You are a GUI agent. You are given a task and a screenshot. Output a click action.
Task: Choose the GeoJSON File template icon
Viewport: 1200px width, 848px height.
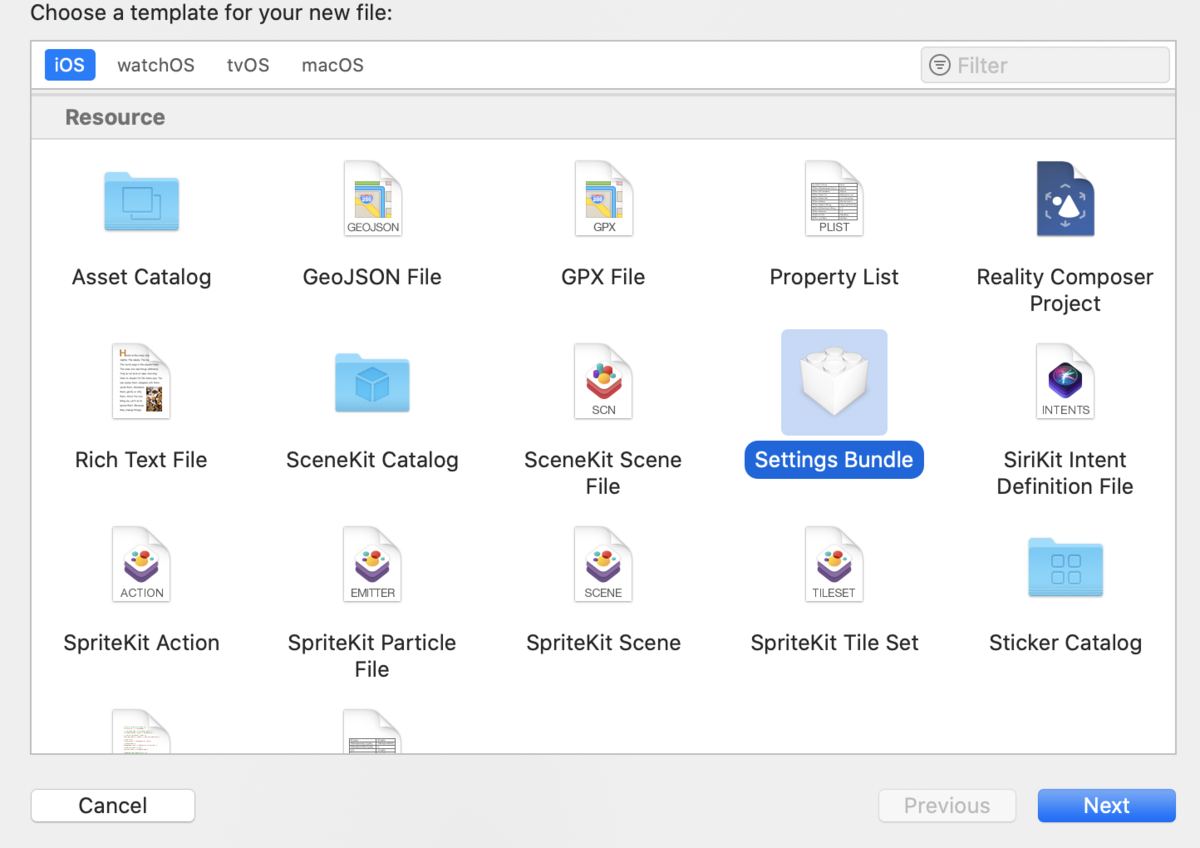pos(372,199)
